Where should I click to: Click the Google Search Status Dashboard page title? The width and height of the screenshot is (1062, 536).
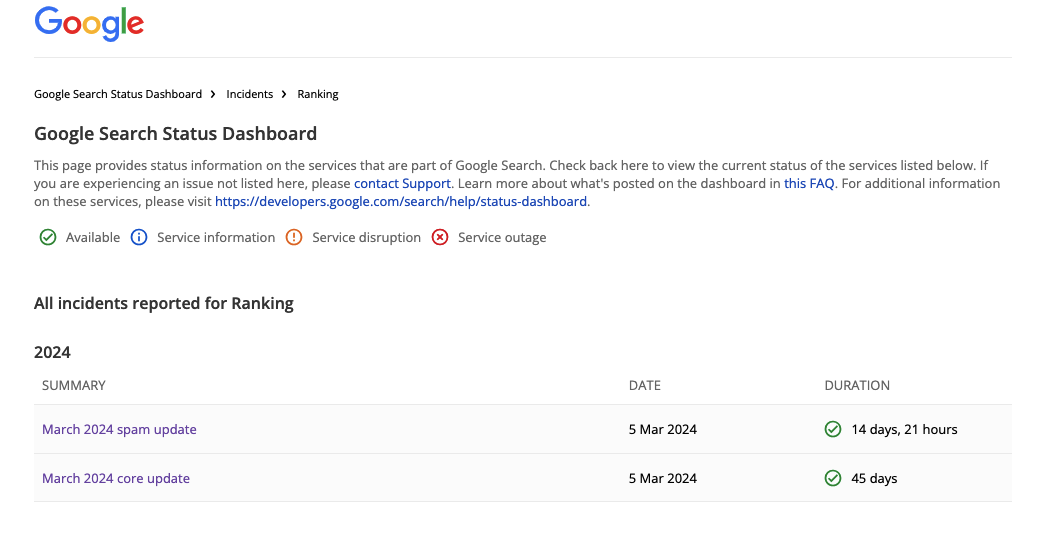coord(175,133)
